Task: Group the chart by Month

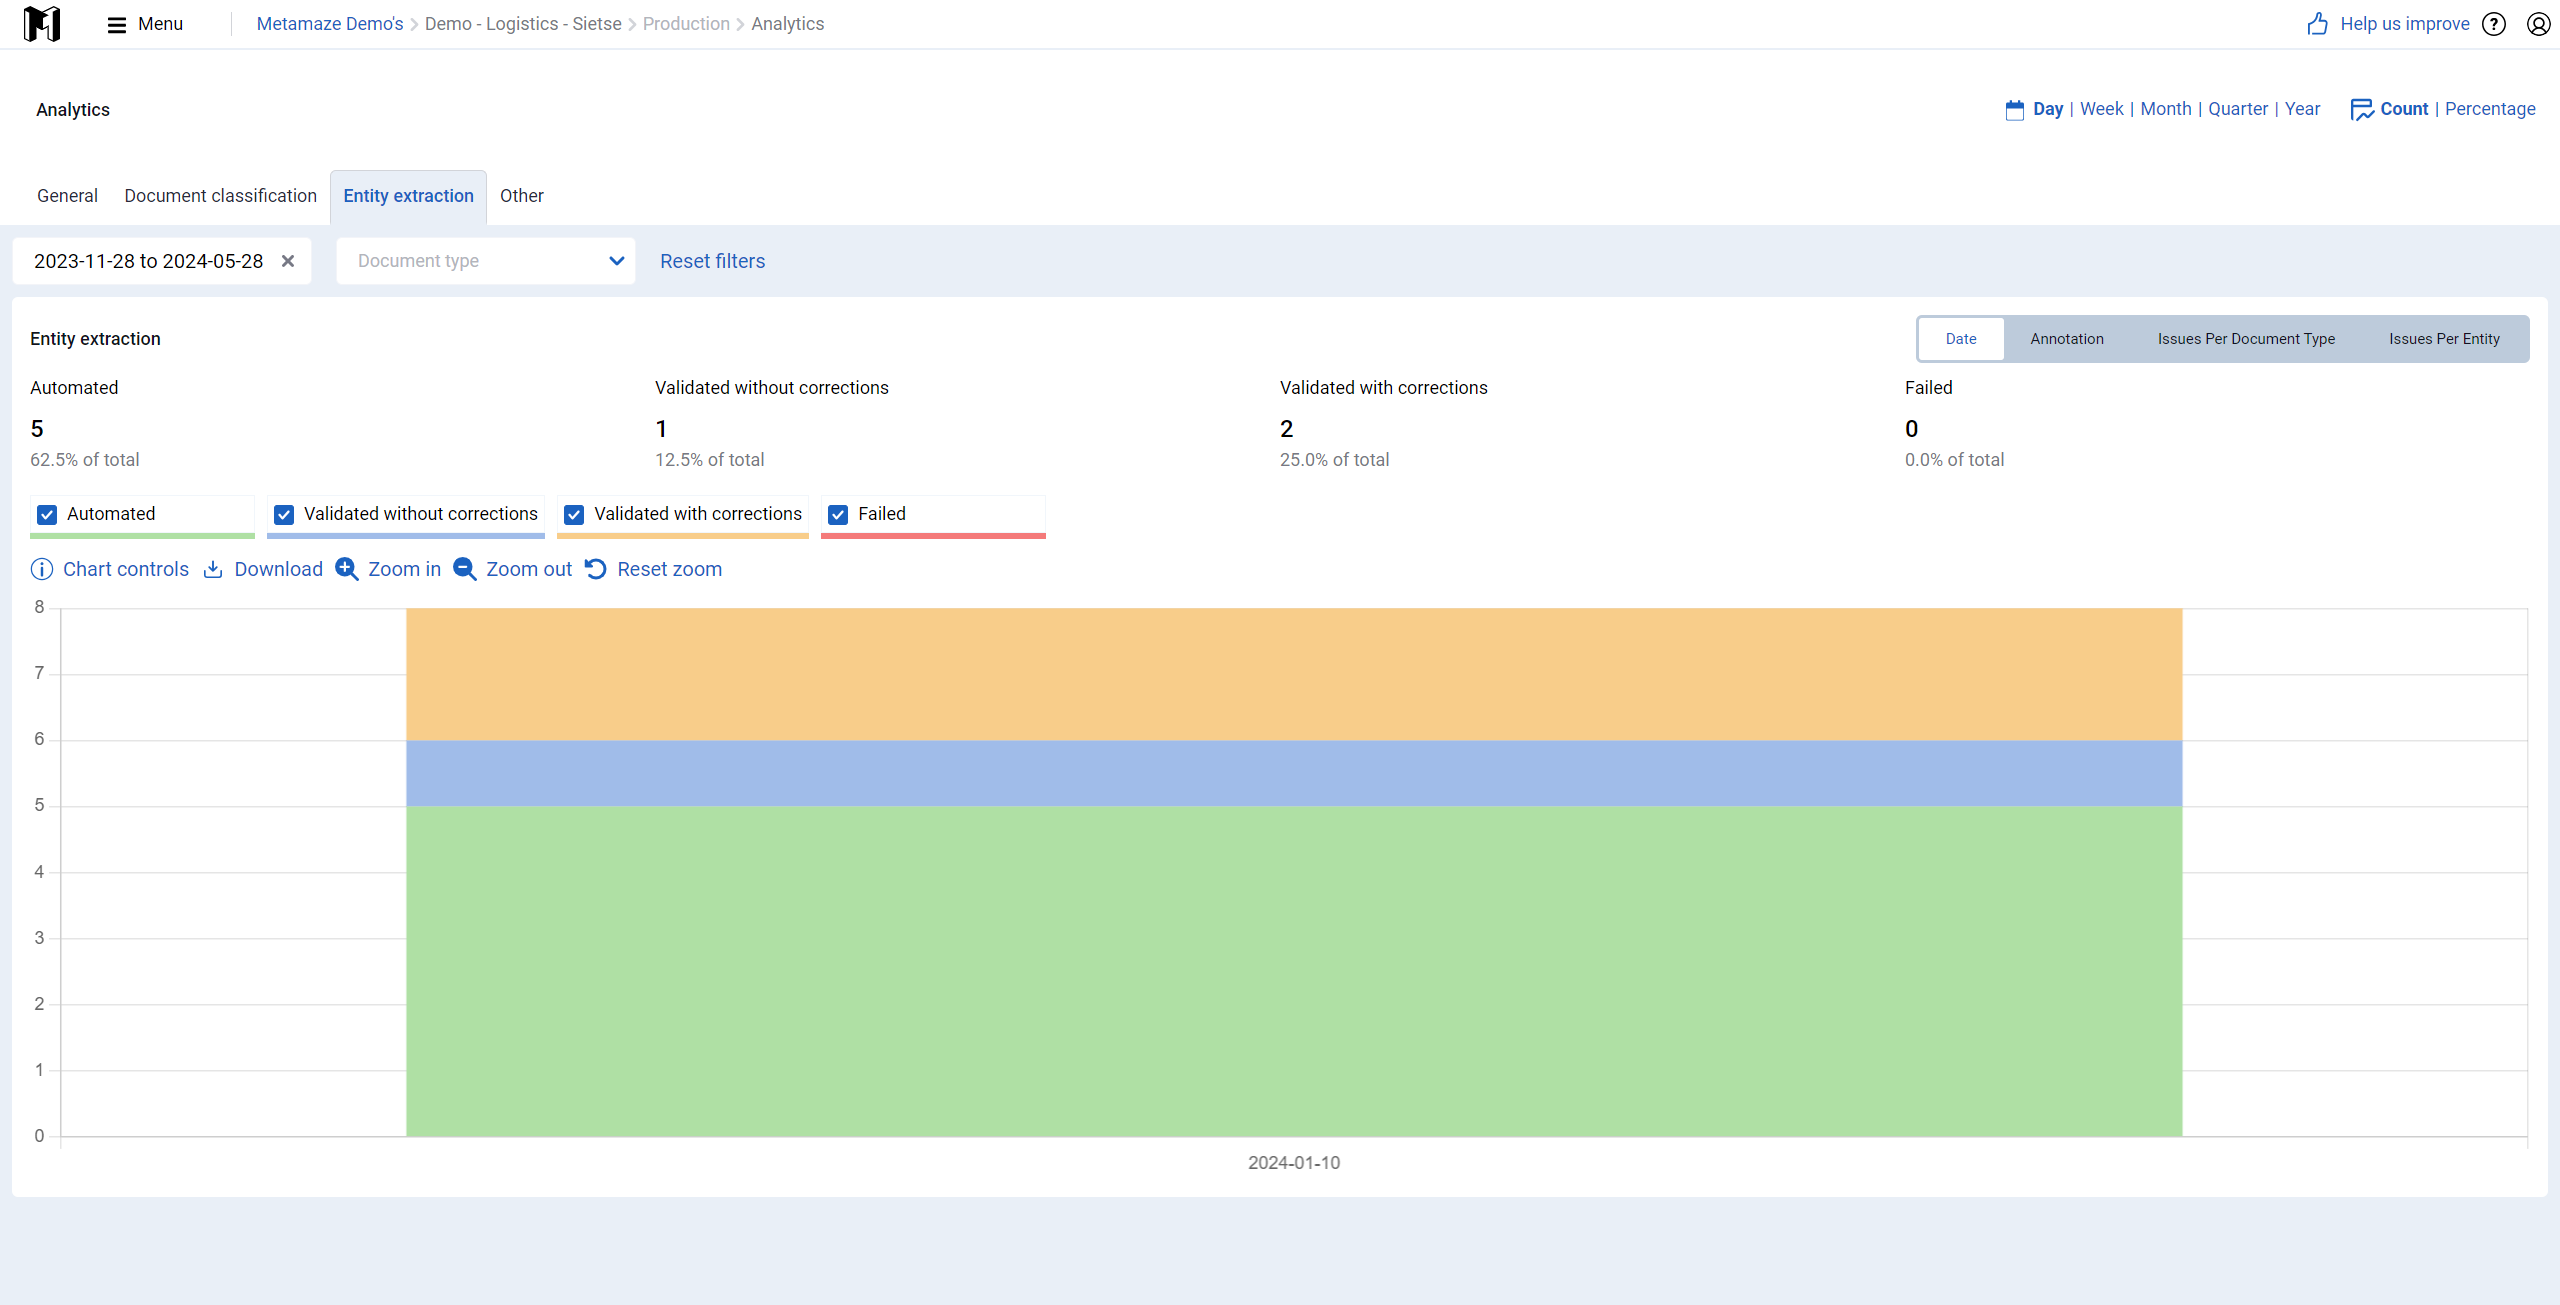Action: [2166, 109]
